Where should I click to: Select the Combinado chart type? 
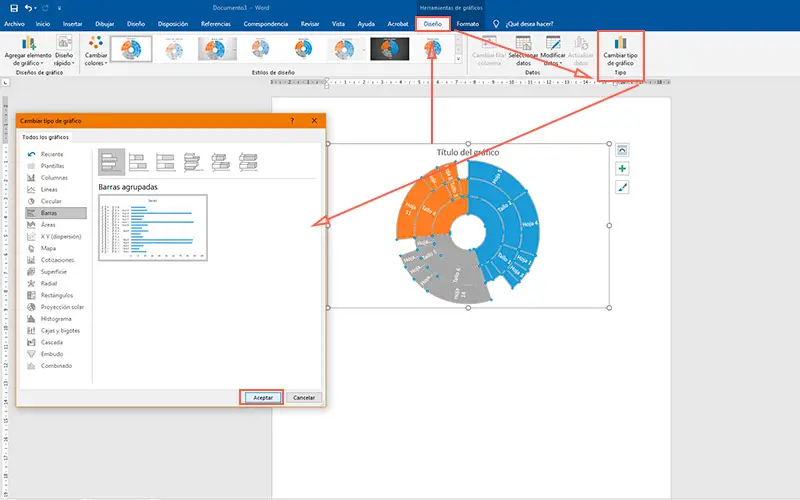click(x=56, y=365)
